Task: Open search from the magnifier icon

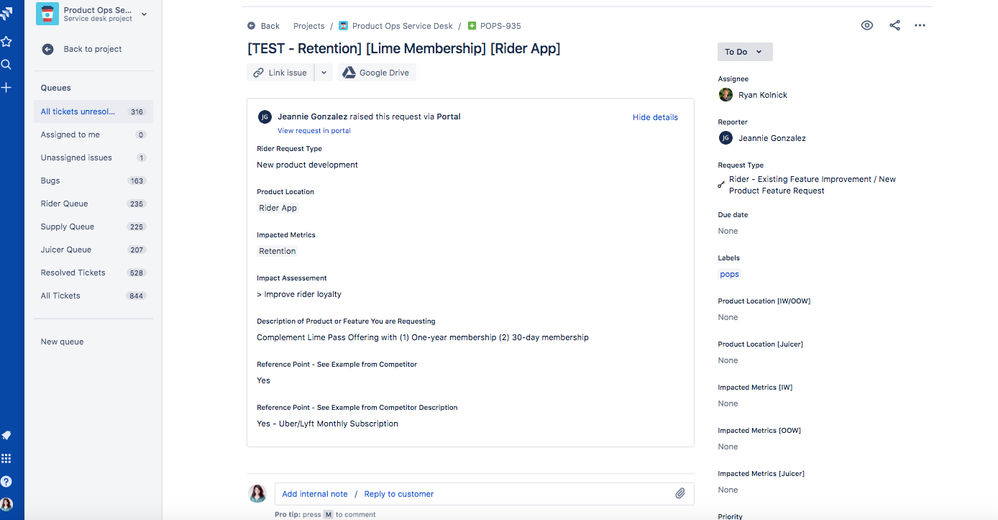Action: pos(6,64)
